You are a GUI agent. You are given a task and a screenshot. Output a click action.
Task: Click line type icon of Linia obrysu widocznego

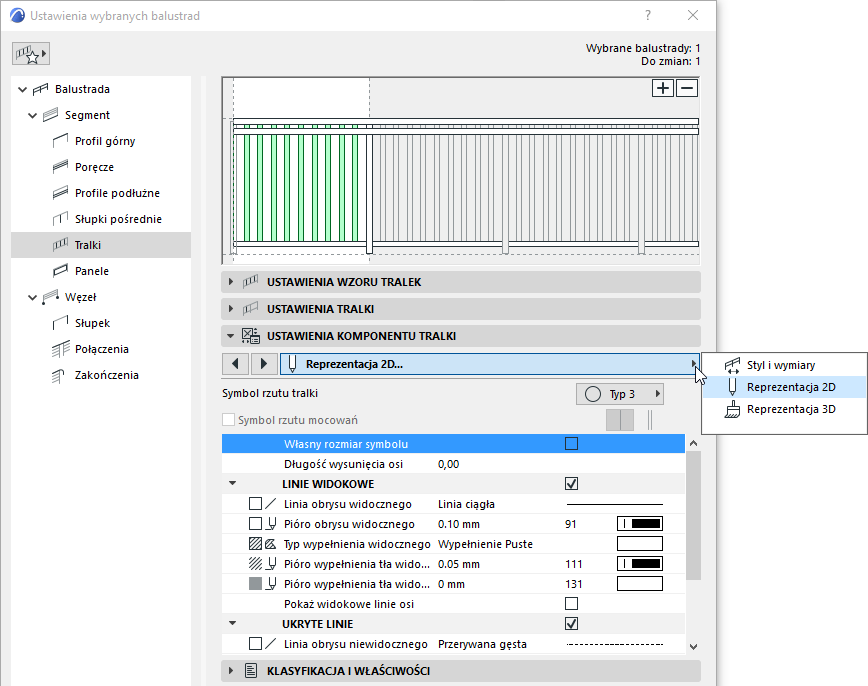tap(271, 504)
